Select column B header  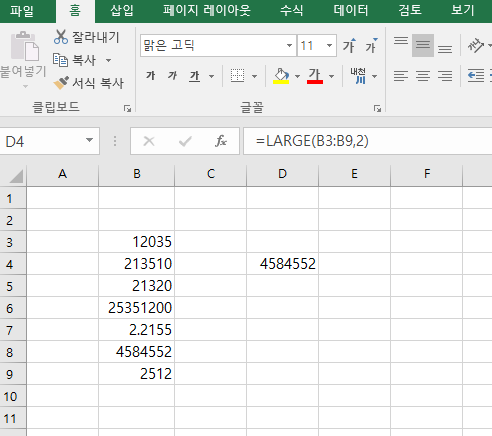[137, 174]
